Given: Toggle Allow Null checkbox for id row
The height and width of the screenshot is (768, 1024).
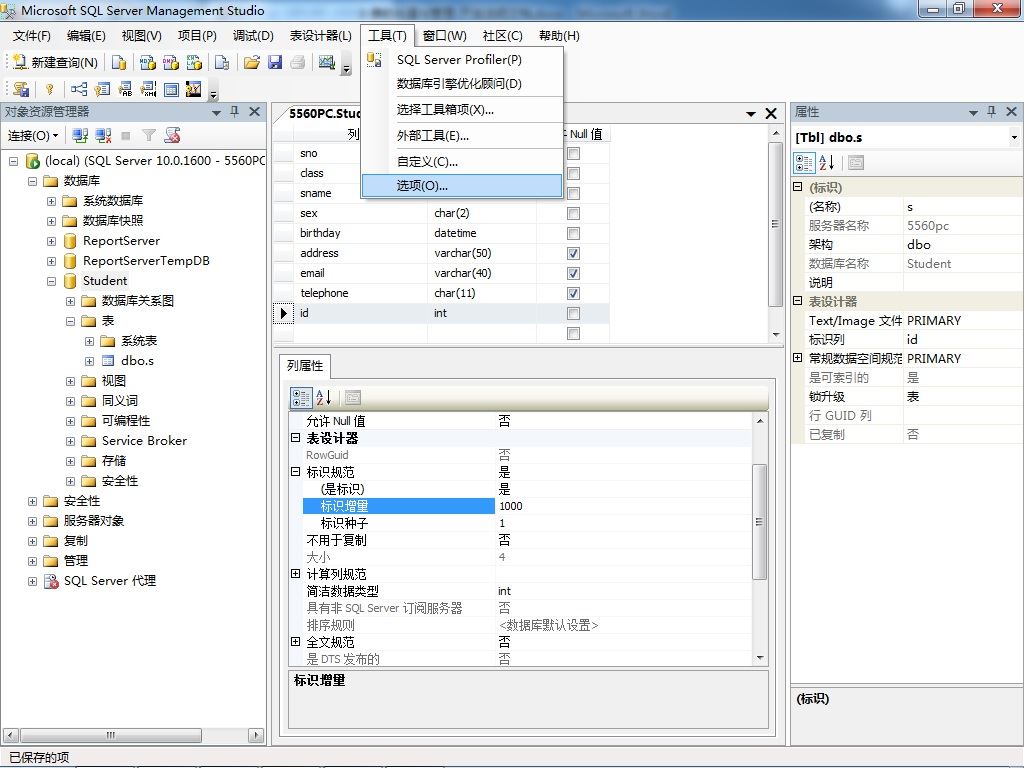Looking at the screenshot, I should pos(573,313).
